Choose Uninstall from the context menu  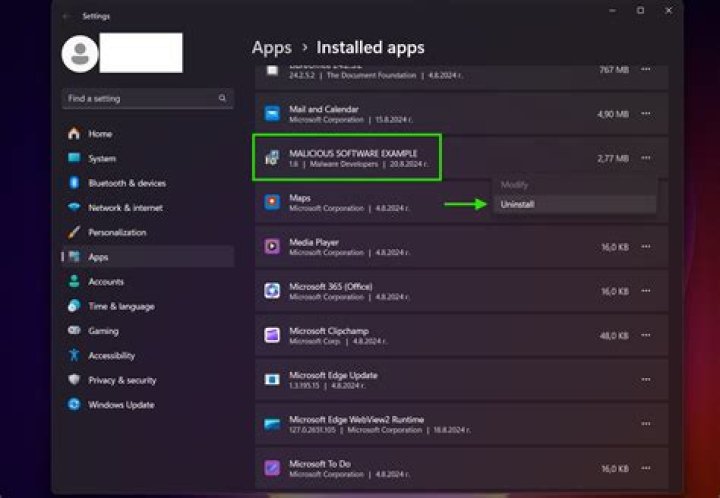coord(518,204)
